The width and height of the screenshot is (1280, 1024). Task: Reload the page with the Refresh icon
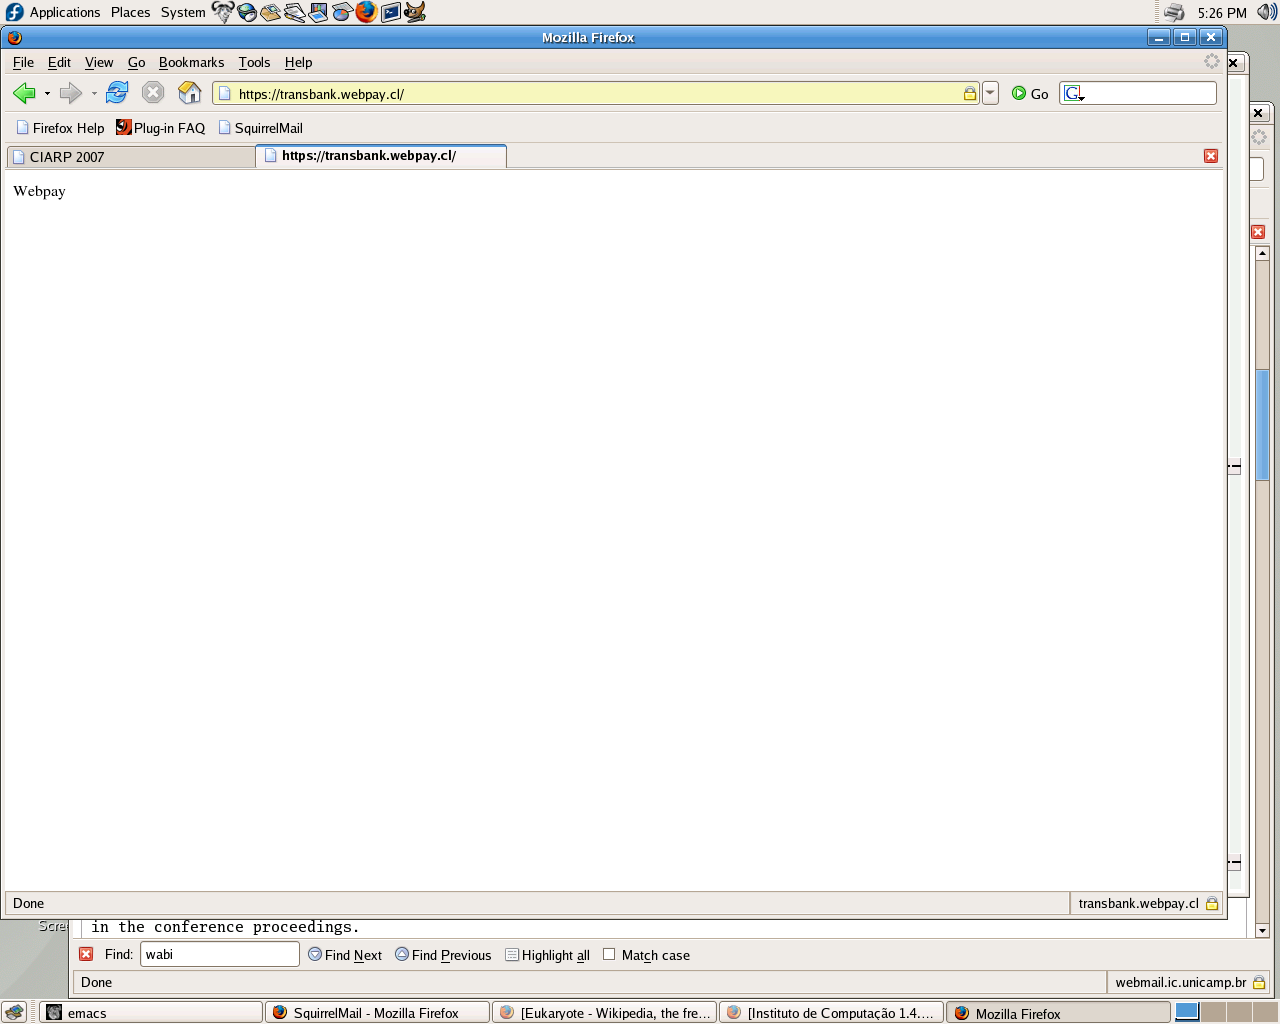click(117, 93)
